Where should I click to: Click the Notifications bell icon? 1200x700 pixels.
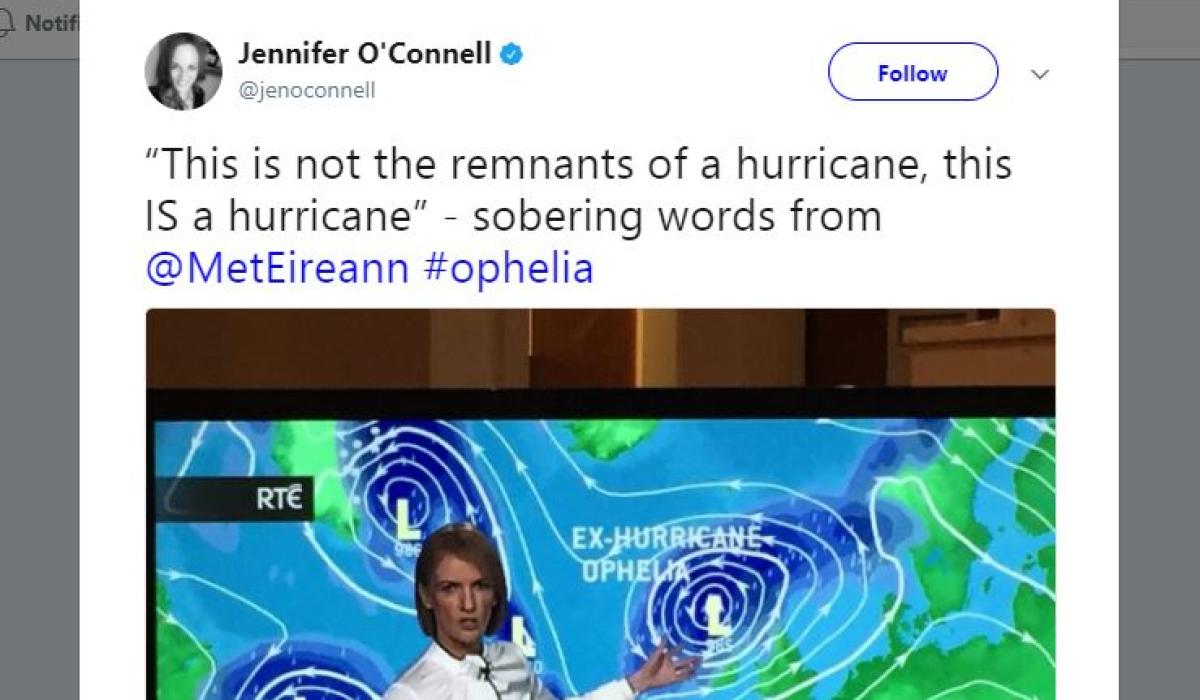coord(6,22)
